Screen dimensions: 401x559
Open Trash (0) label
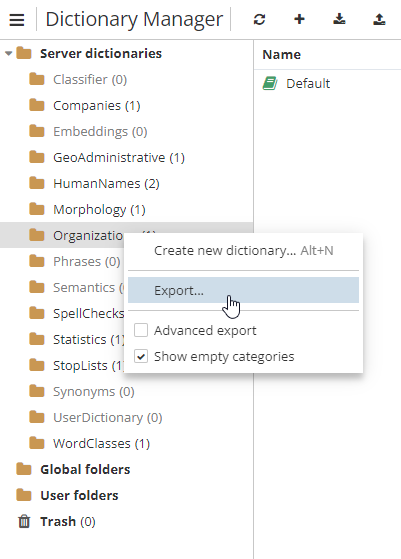(x=68, y=522)
